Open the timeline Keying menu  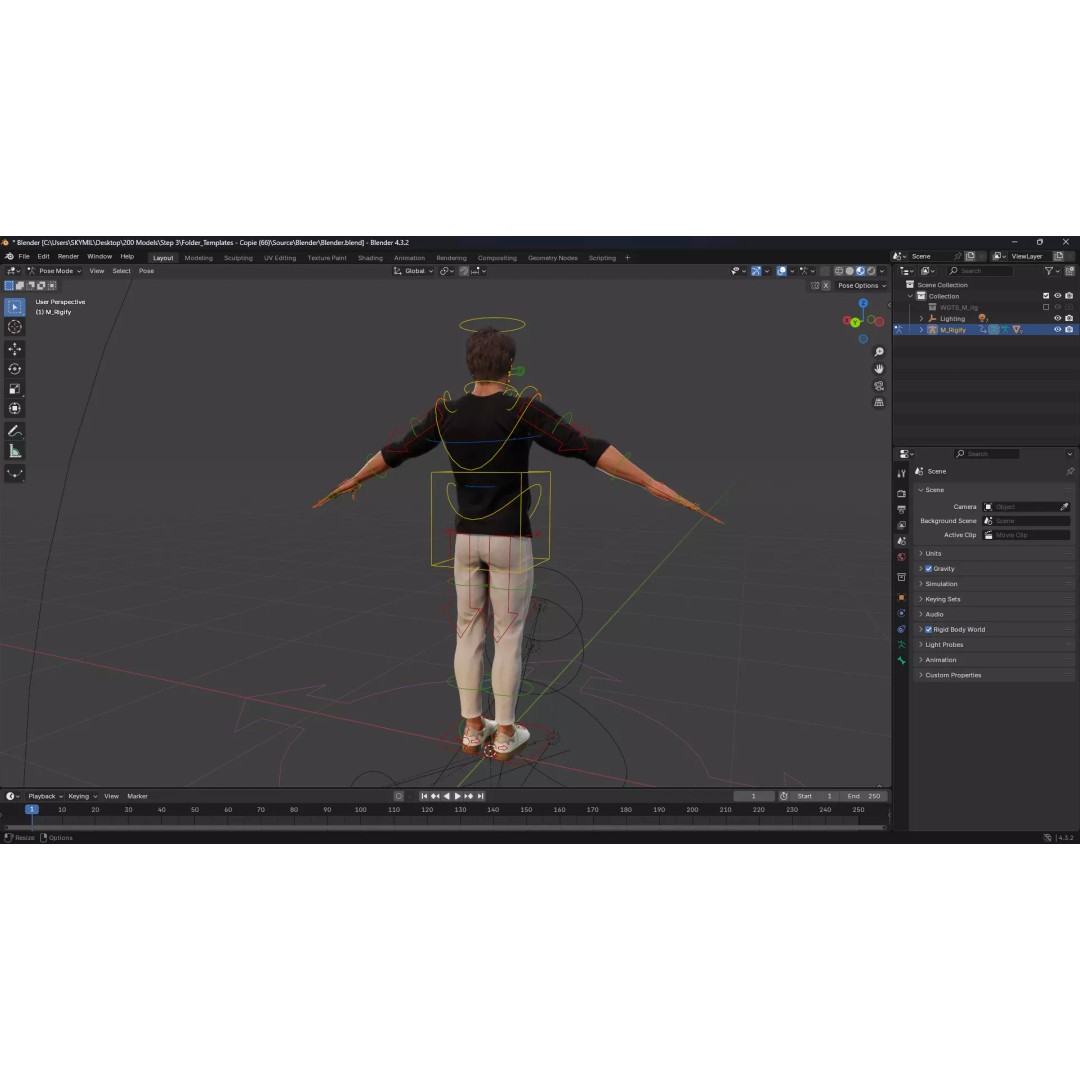(82, 796)
